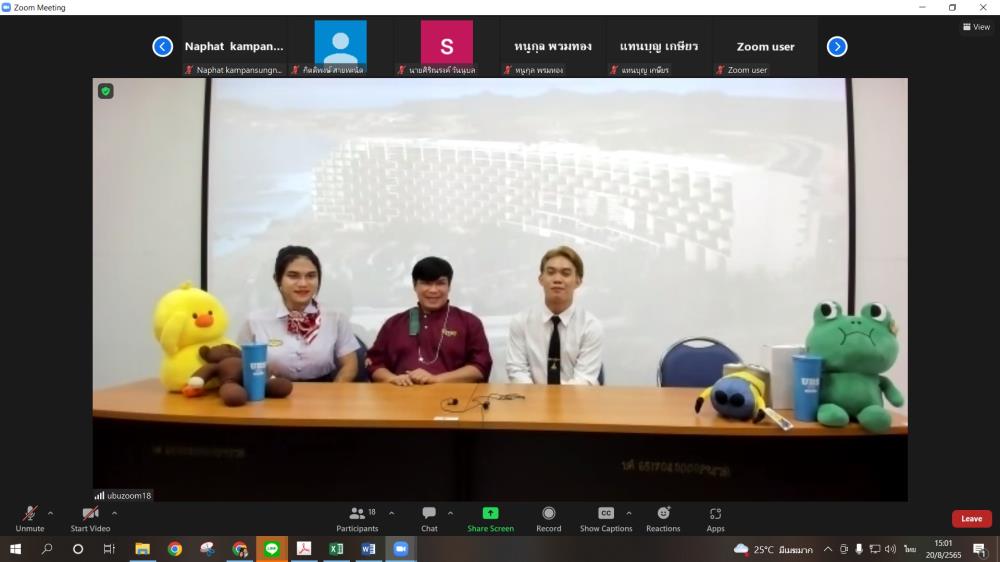Open network settings in system tray
The width and height of the screenshot is (1000, 562).
pyautogui.click(x=875, y=549)
